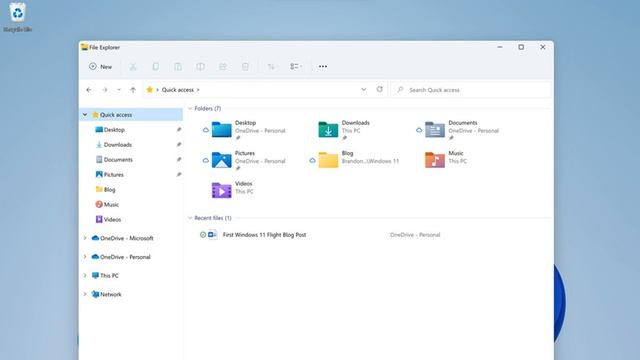Select the Desktop folder tile
Image resolution: width=640 pixels, height=360 pixels.
248,130
